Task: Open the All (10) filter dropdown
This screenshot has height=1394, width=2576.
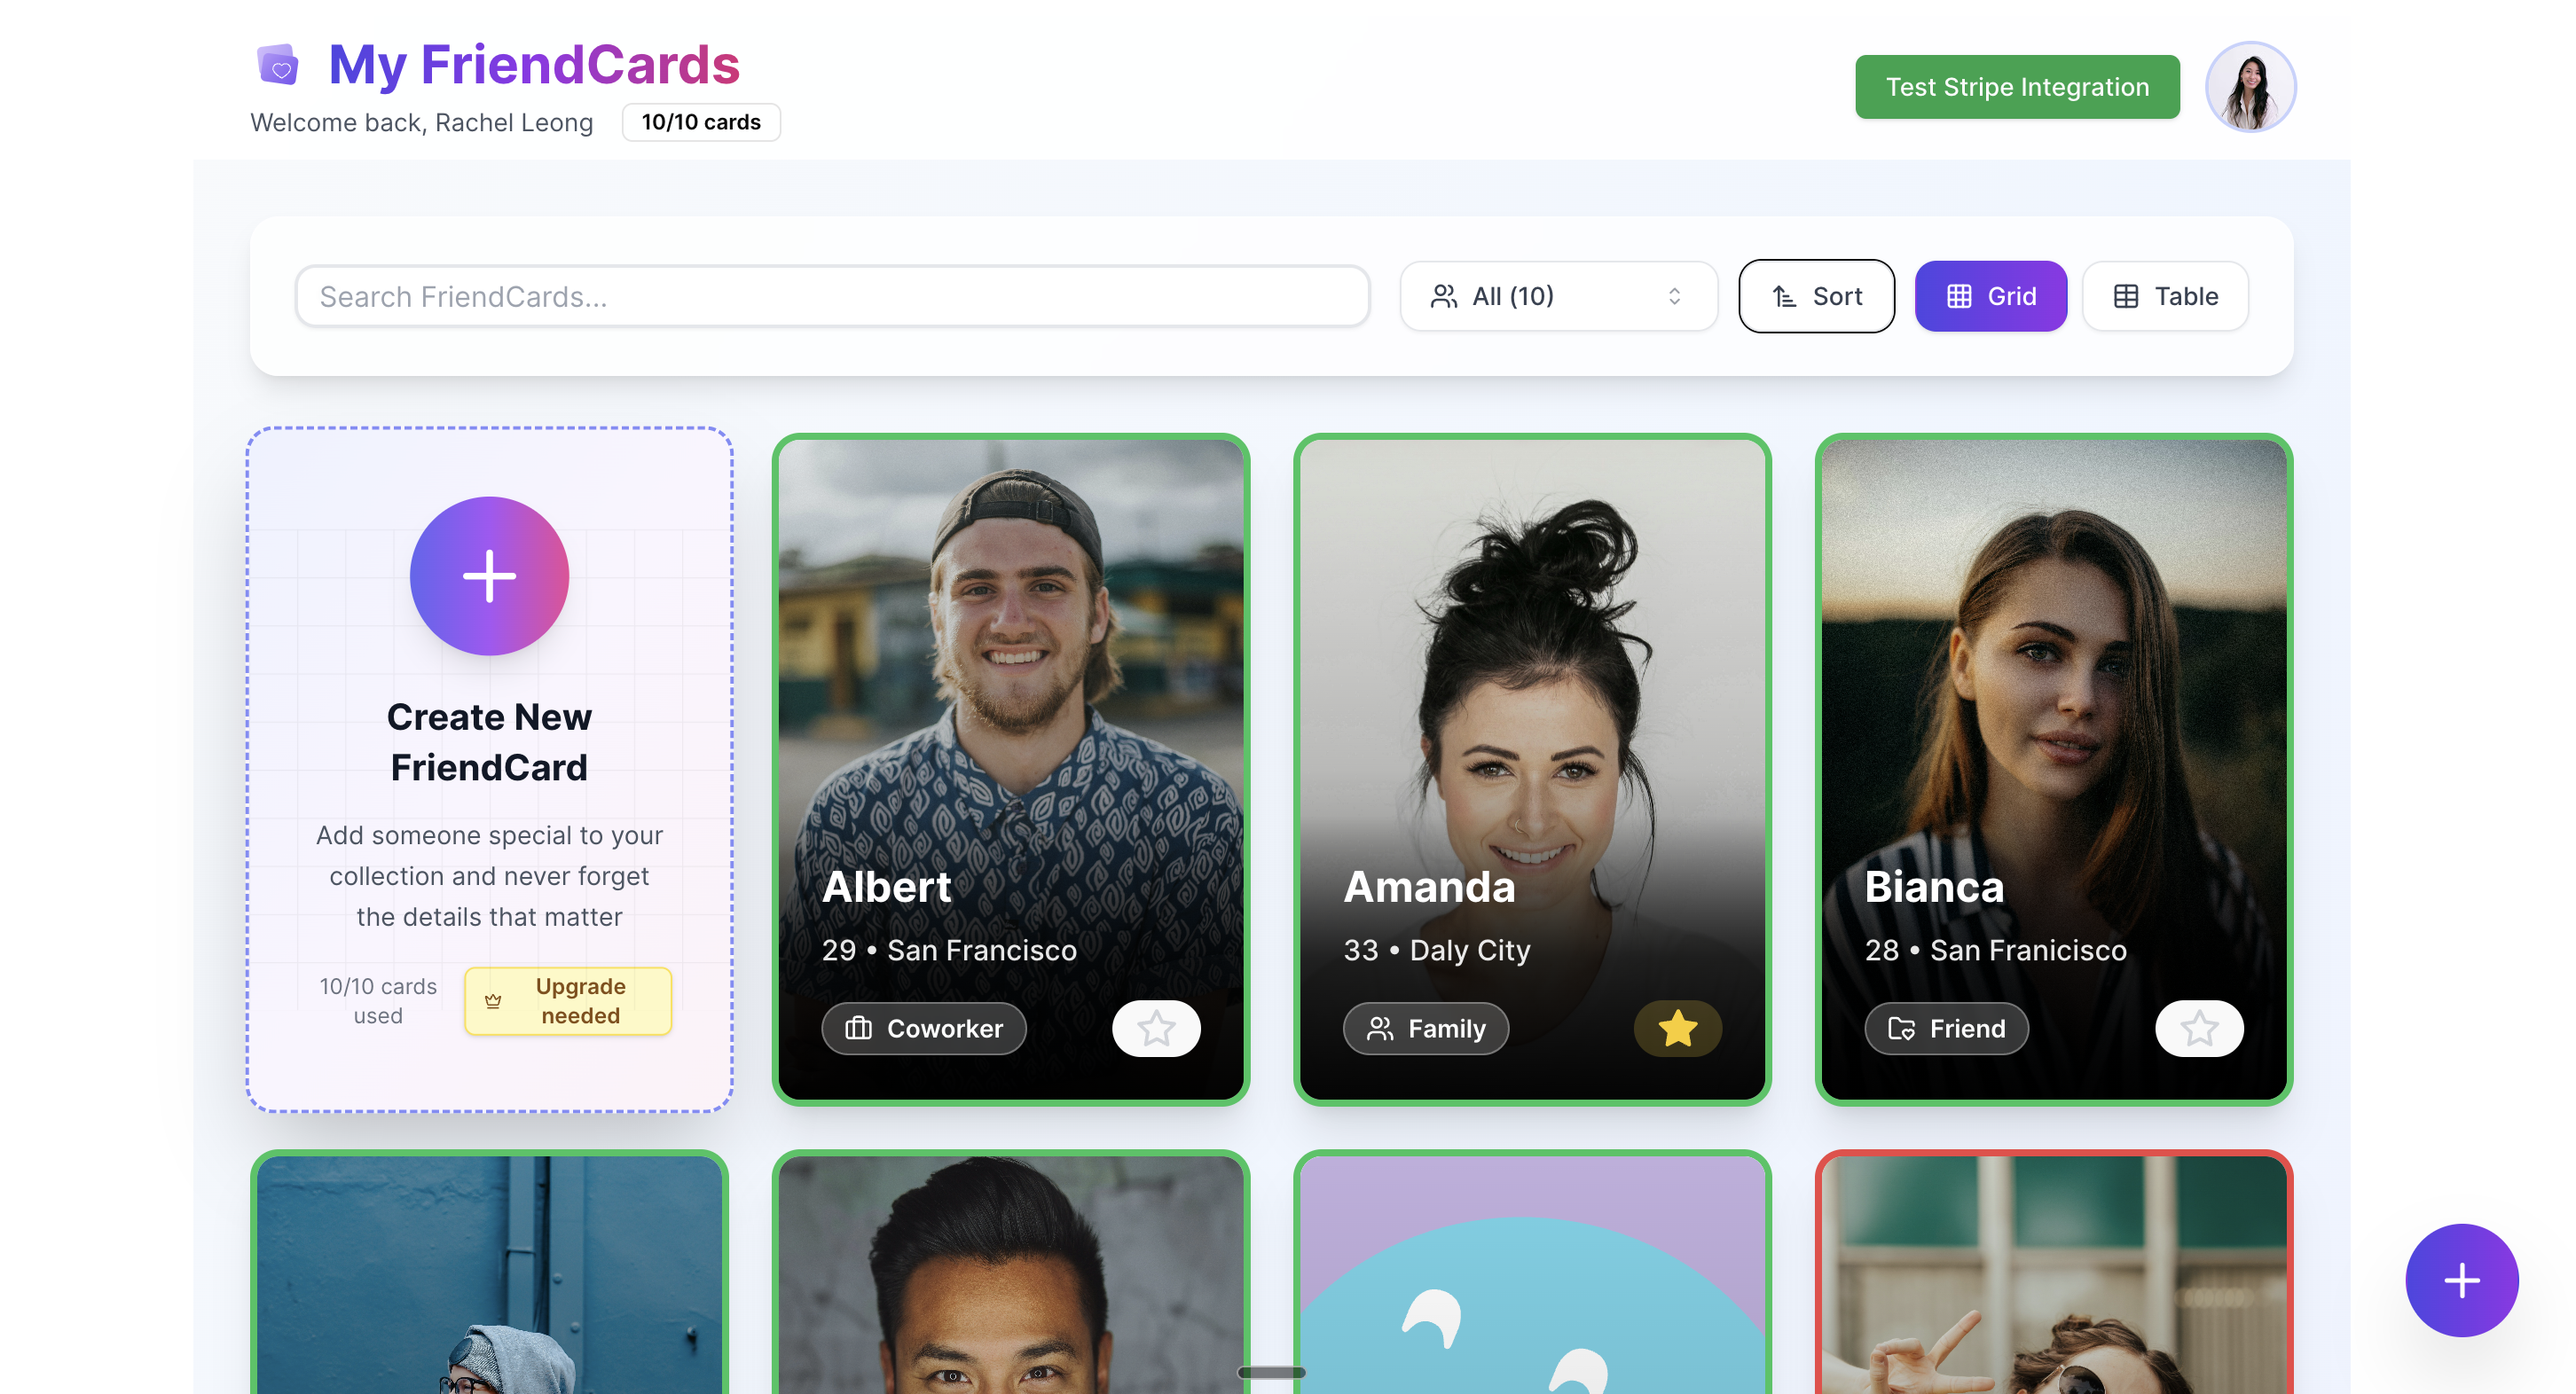Action: tap(1558, 296)
